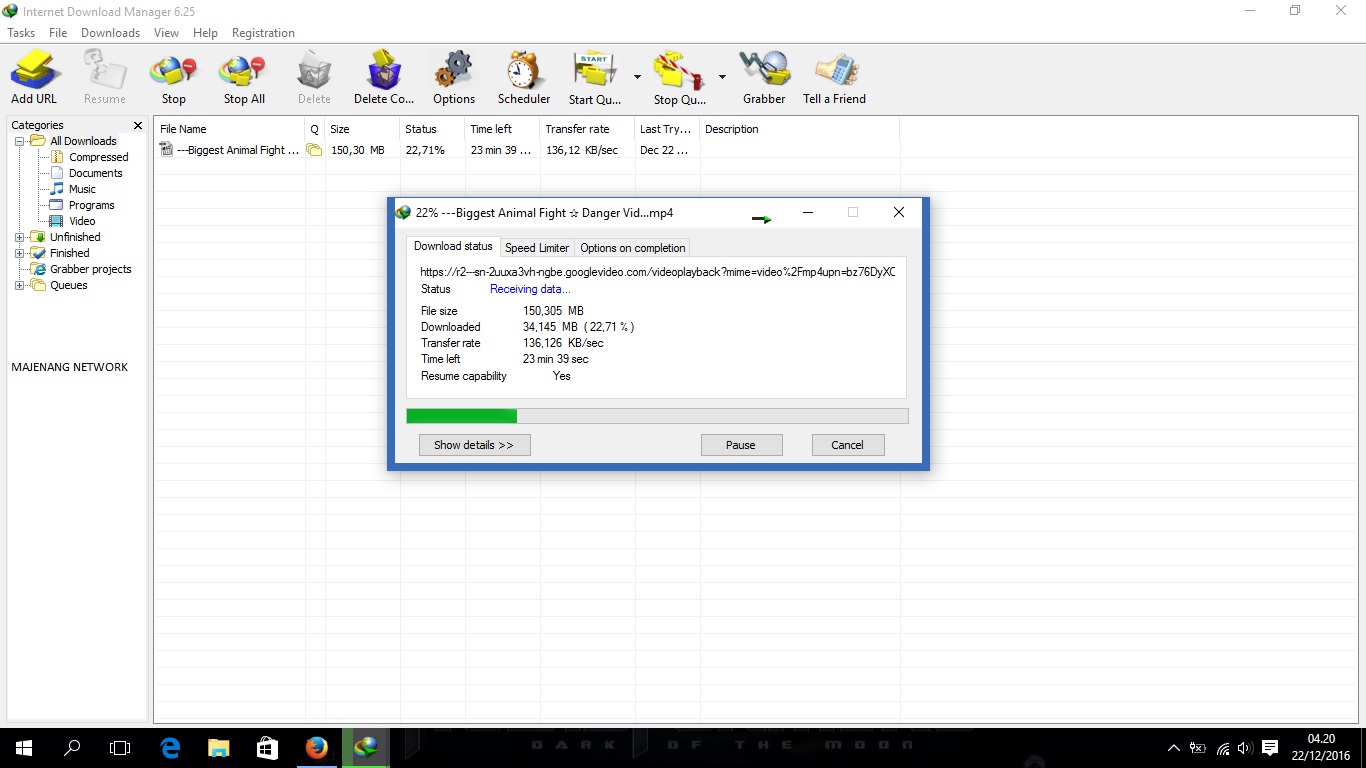Collapse the All Downloads tree branch

click(x=21, y=140)
